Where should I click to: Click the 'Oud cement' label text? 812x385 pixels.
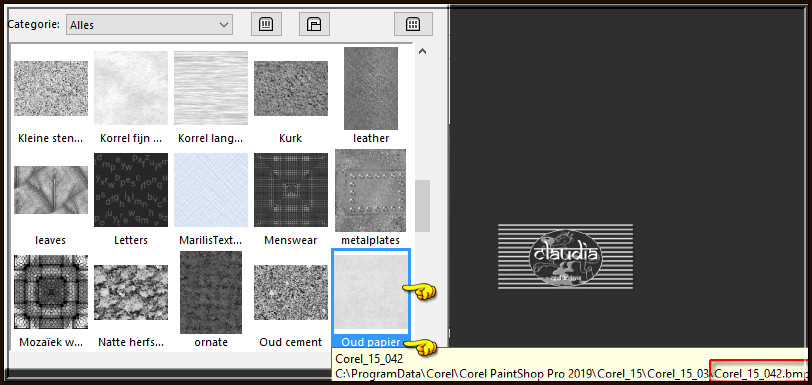291,342
